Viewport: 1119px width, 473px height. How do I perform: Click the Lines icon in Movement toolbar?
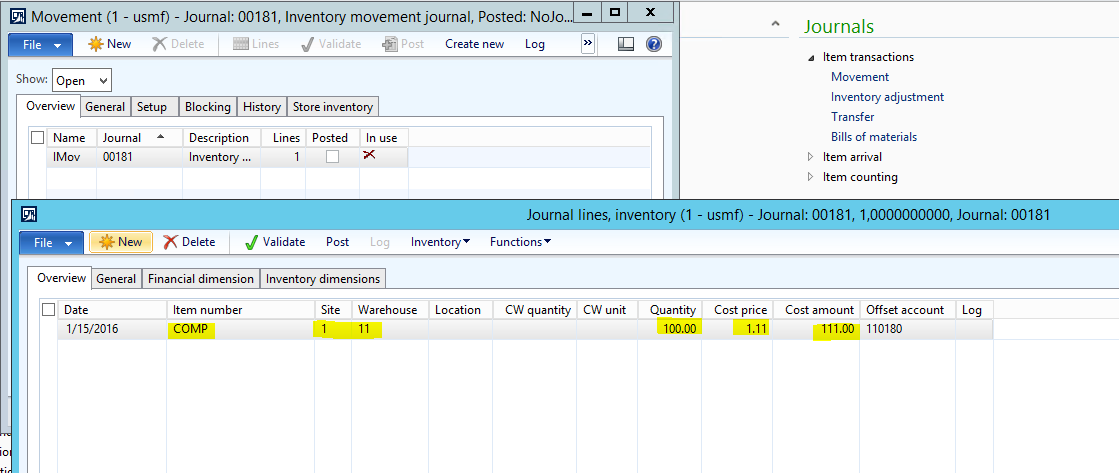click(241, 44)
